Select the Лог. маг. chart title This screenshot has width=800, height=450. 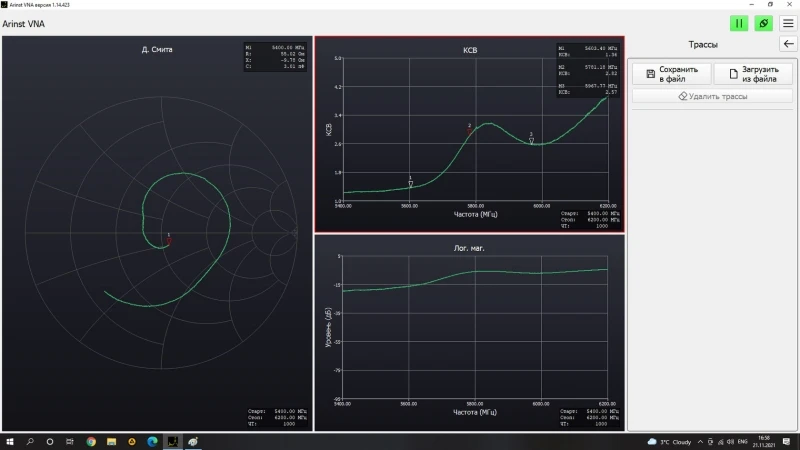[469, 248]
